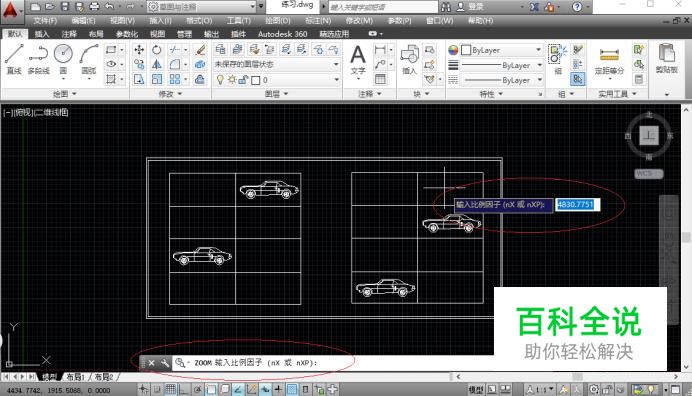Toggle polar tracking in status bar
Screen dimensions: 692x396
tap(198, 389)
